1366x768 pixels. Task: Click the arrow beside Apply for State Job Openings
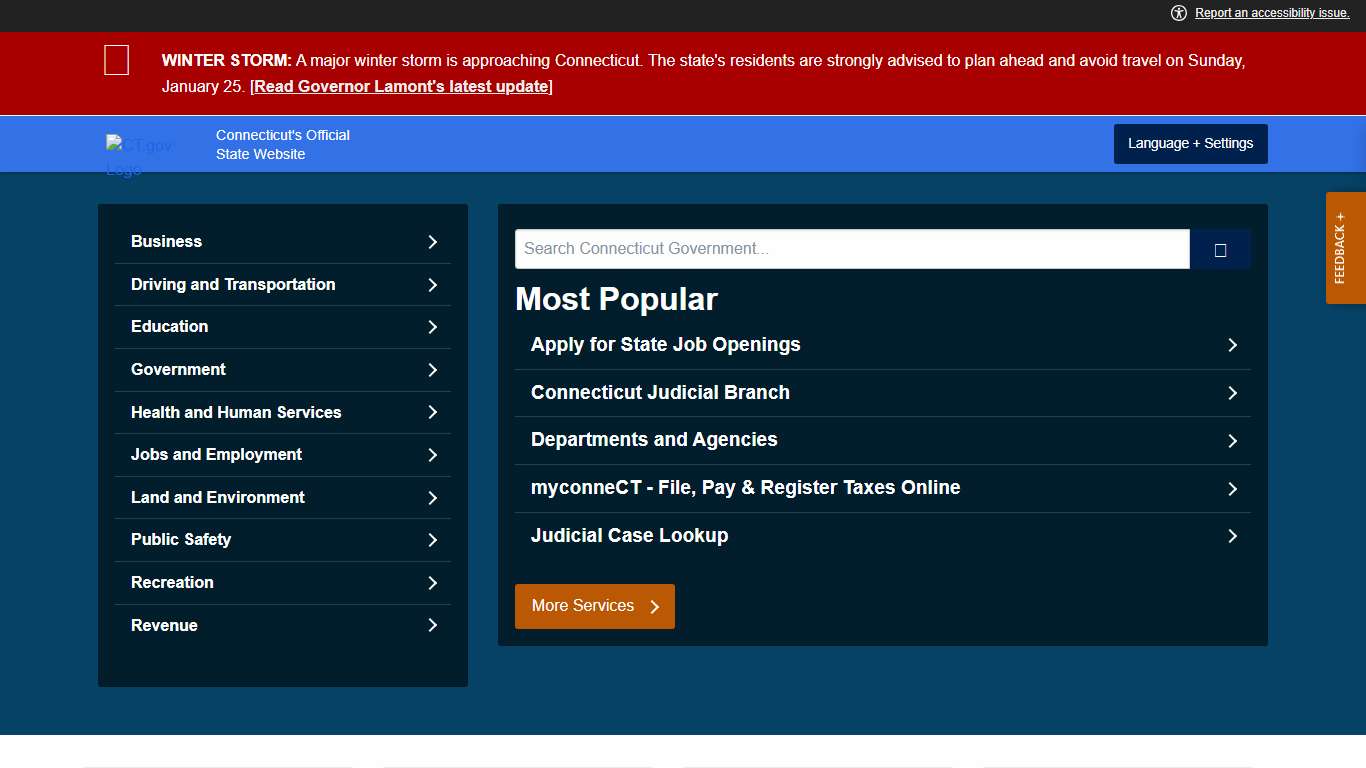[x=1232, y=345]
